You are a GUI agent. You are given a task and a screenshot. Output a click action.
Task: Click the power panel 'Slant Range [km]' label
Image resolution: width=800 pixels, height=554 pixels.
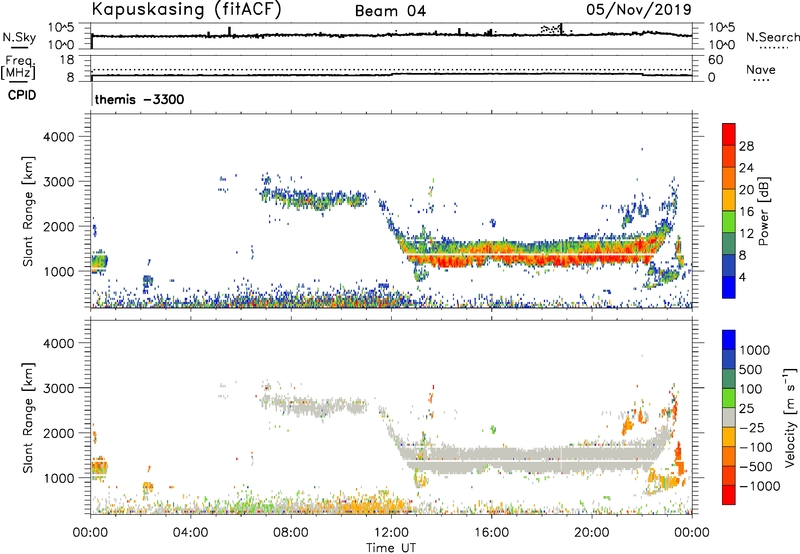28,212
